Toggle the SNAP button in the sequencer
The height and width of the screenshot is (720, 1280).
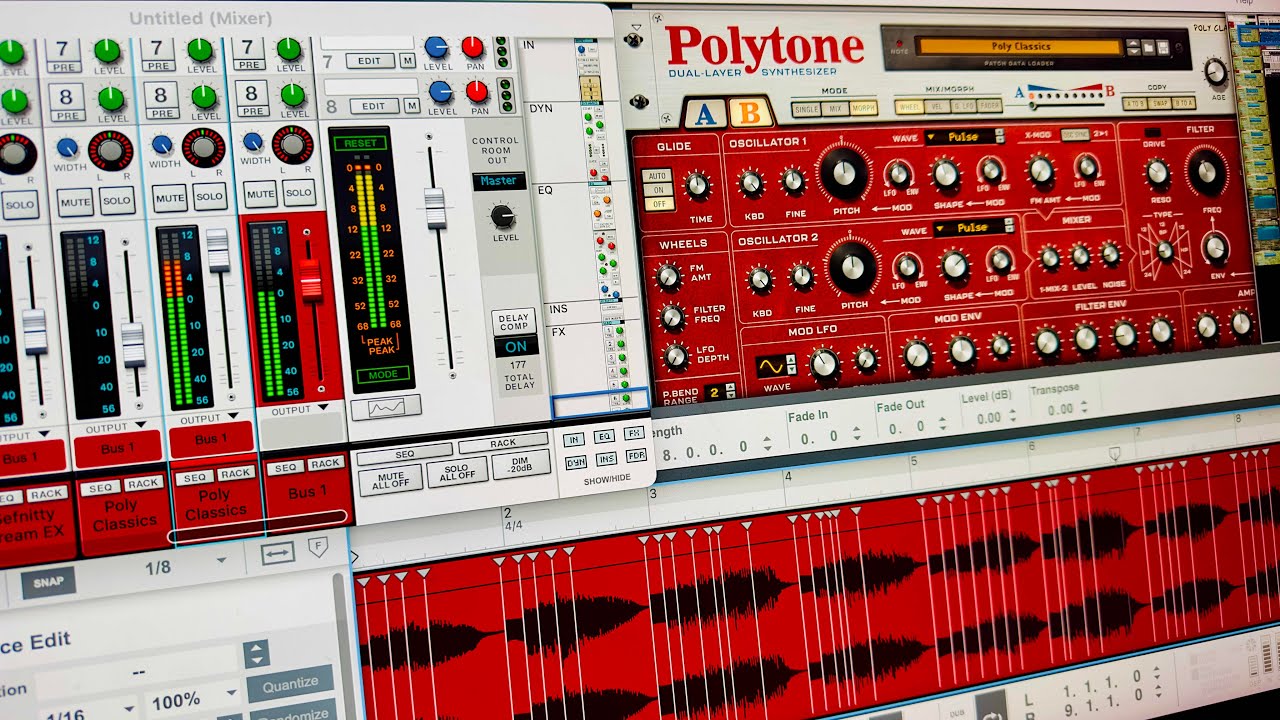(48, 582)
